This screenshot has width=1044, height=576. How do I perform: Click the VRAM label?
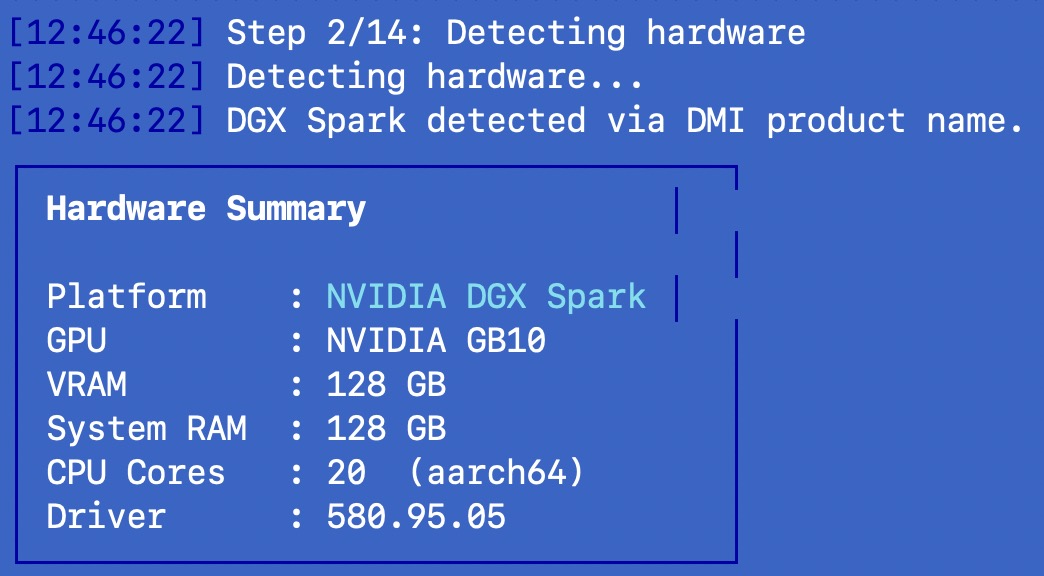pos(87,384)
